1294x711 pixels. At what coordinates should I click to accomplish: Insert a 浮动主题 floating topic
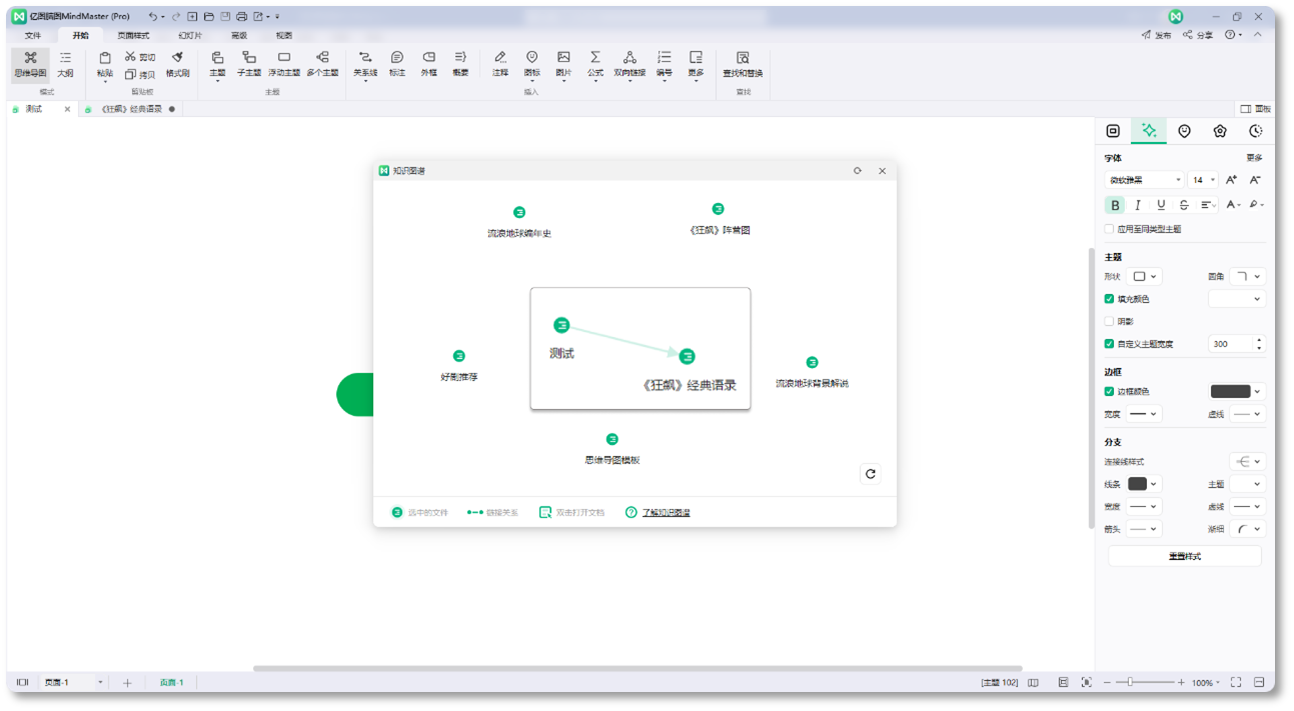tap(284, 64)
